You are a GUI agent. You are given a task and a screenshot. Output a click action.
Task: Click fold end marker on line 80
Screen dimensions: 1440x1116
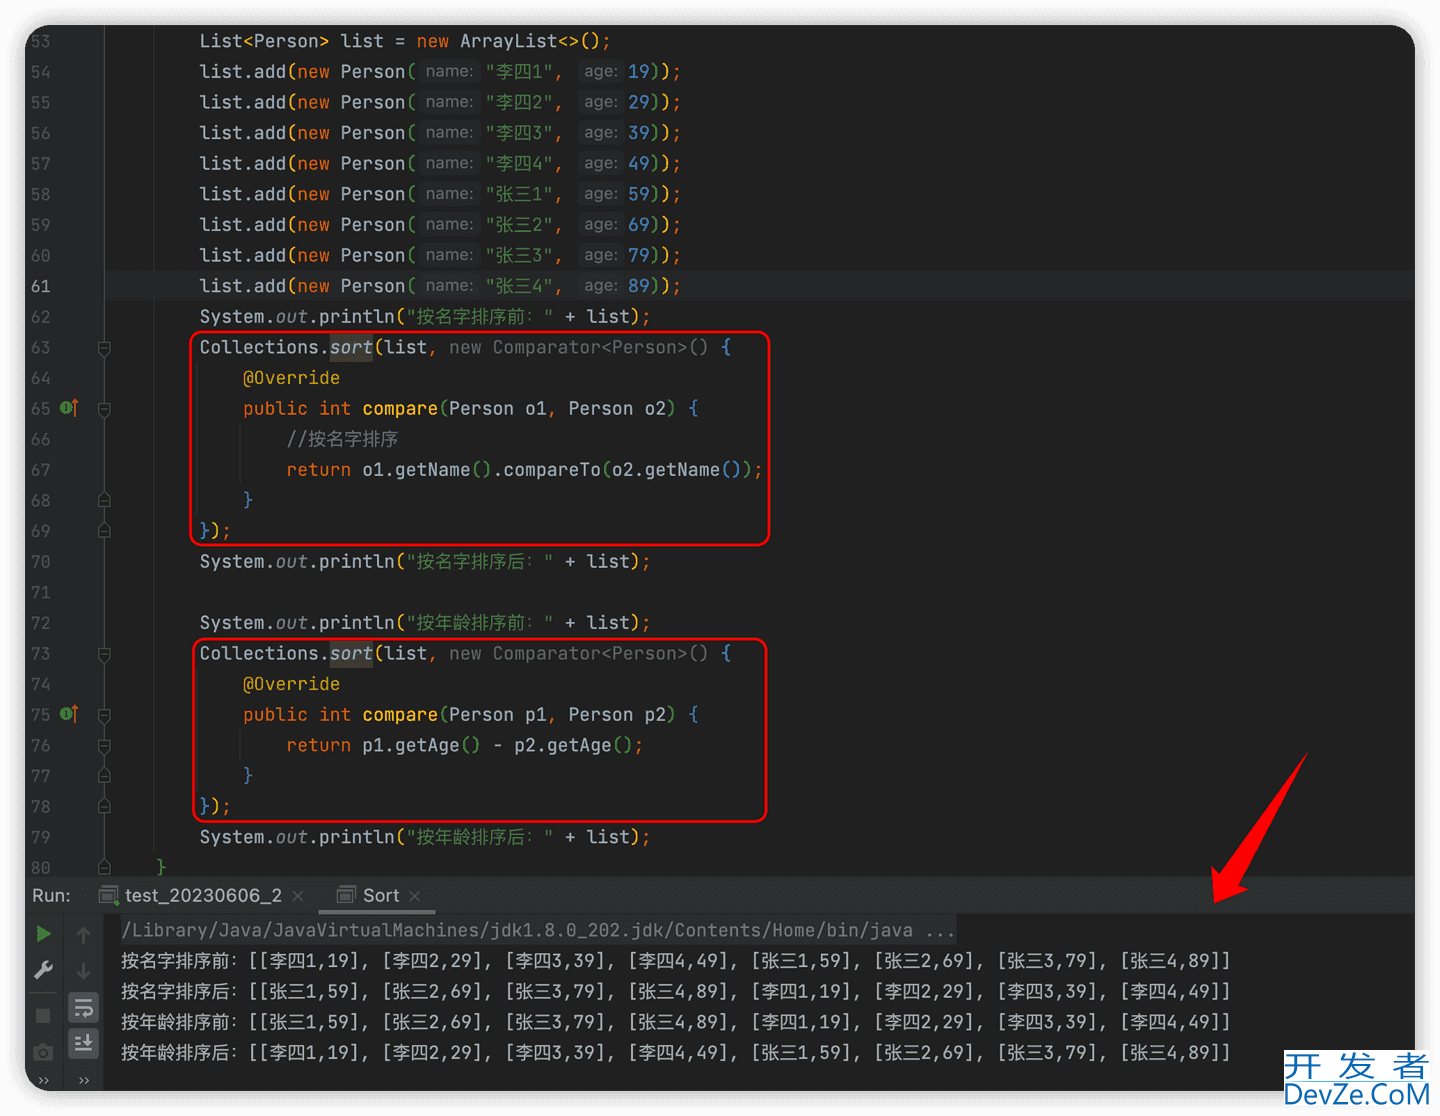click(x=104, y=867)
